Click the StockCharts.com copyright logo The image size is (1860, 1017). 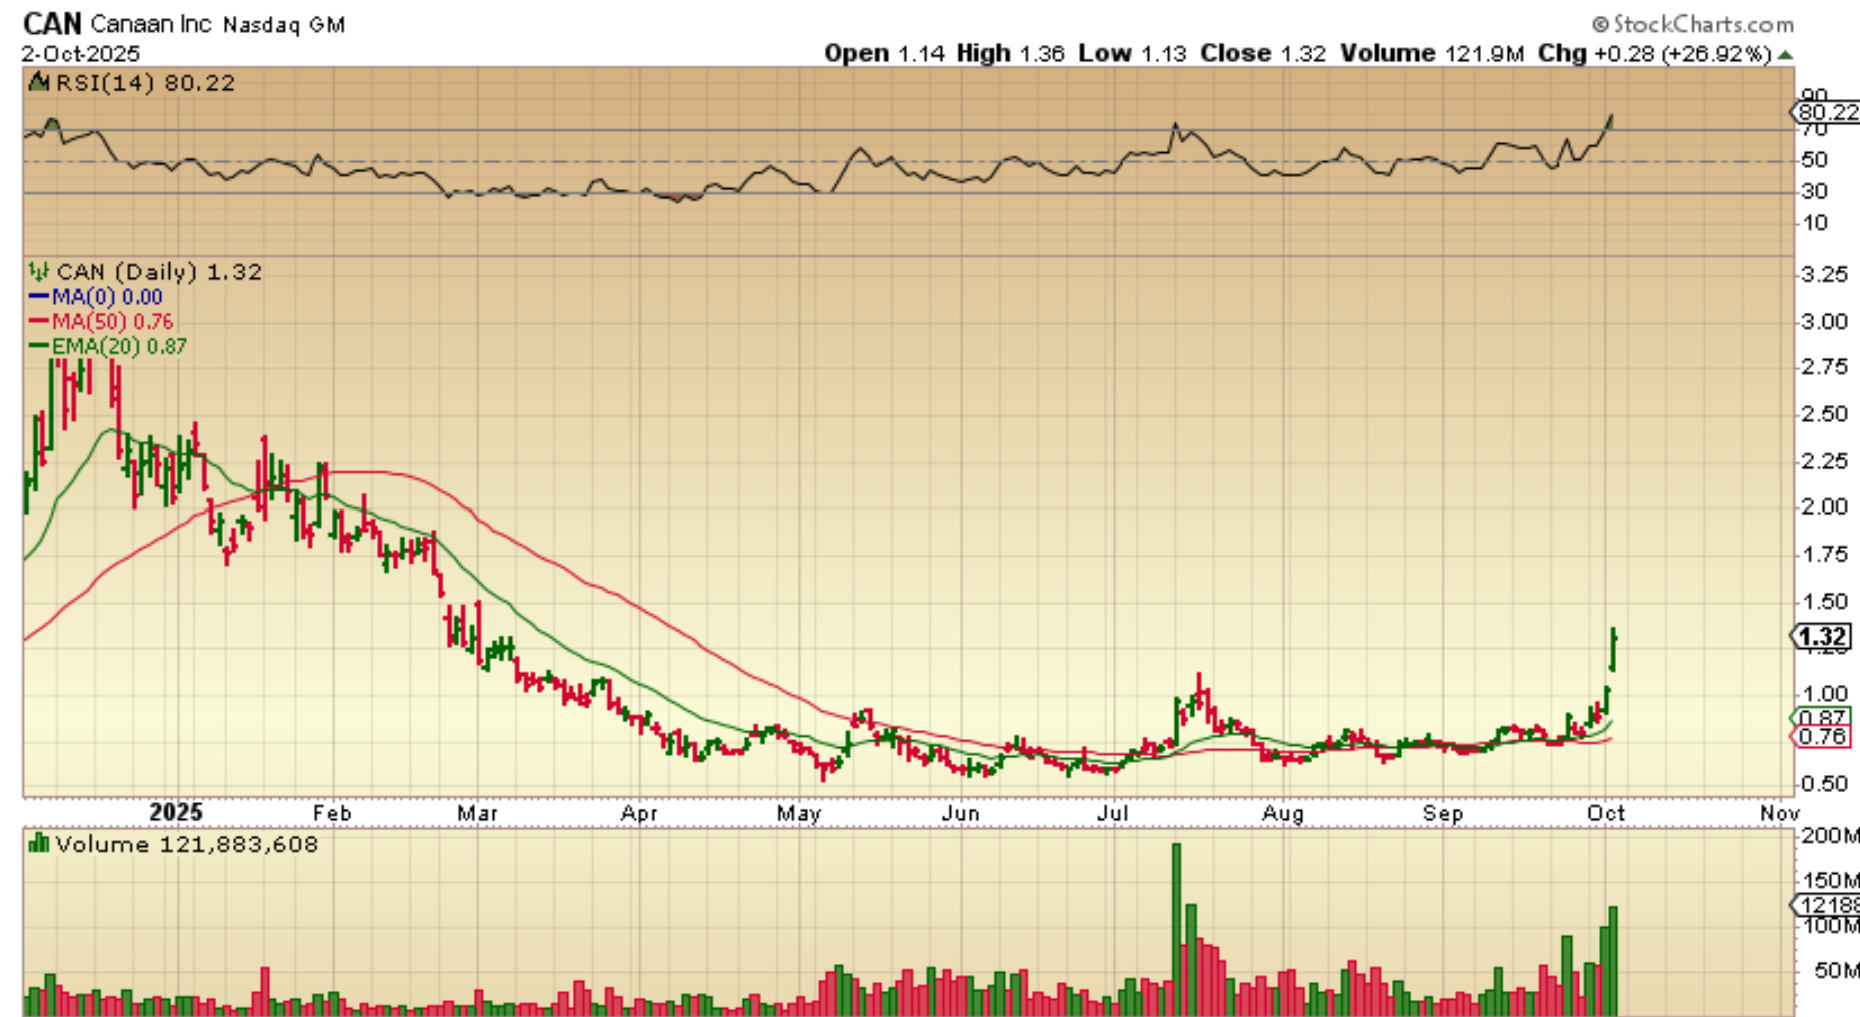pos(1693,23)
